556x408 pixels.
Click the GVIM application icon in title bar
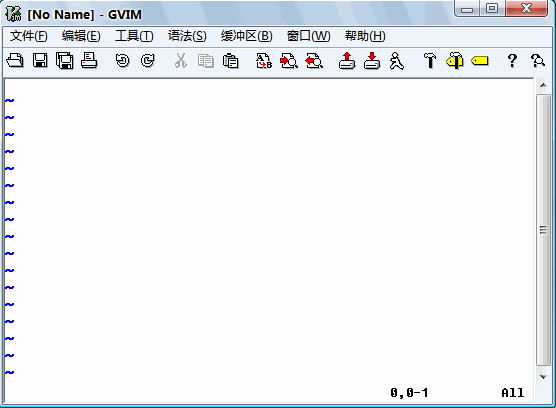click(x=13, y=14)
